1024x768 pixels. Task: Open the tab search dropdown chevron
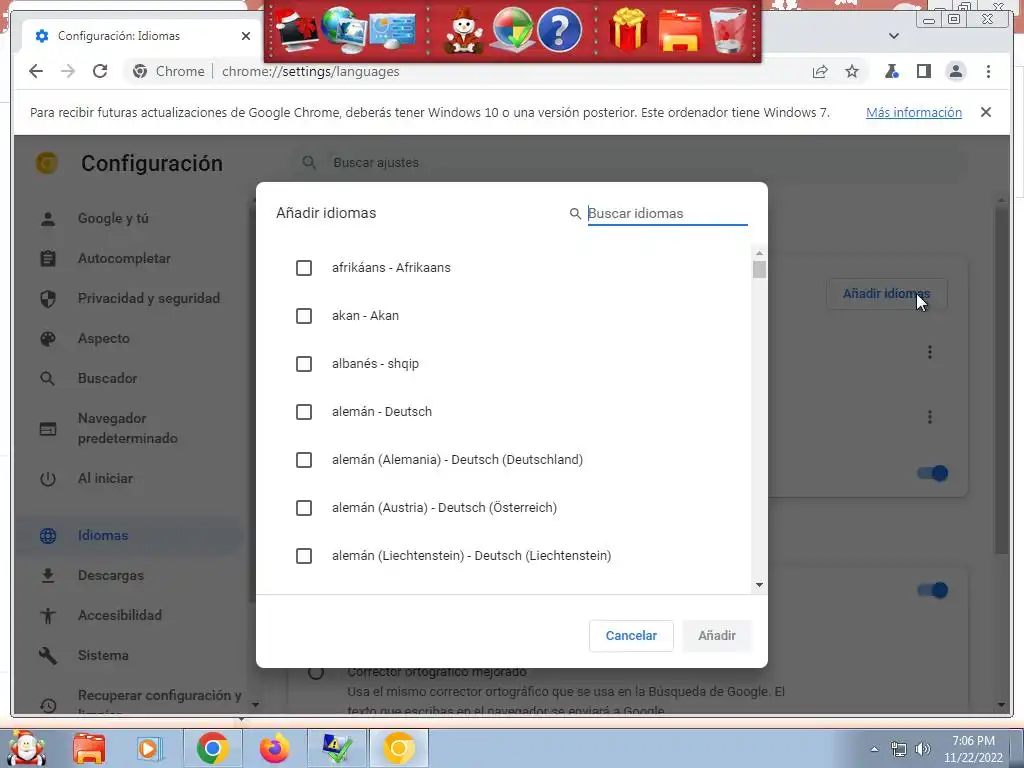tap(893, 36)
